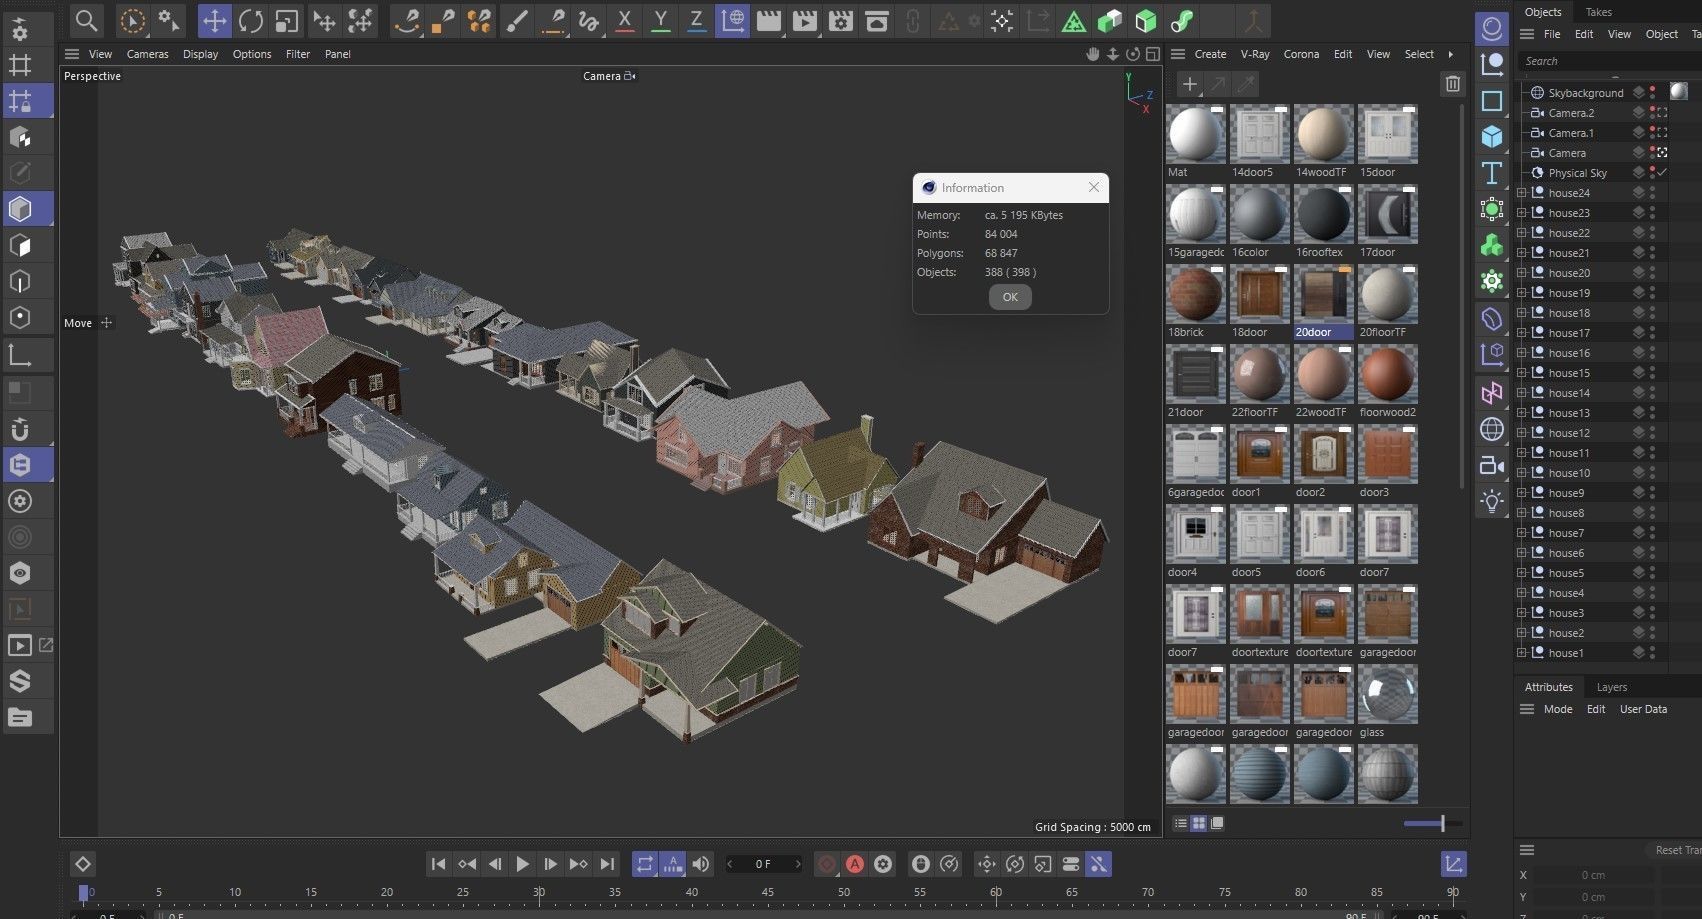Open the Cameras viewport menu
The image size is (1702, 919).
point(147,54)
